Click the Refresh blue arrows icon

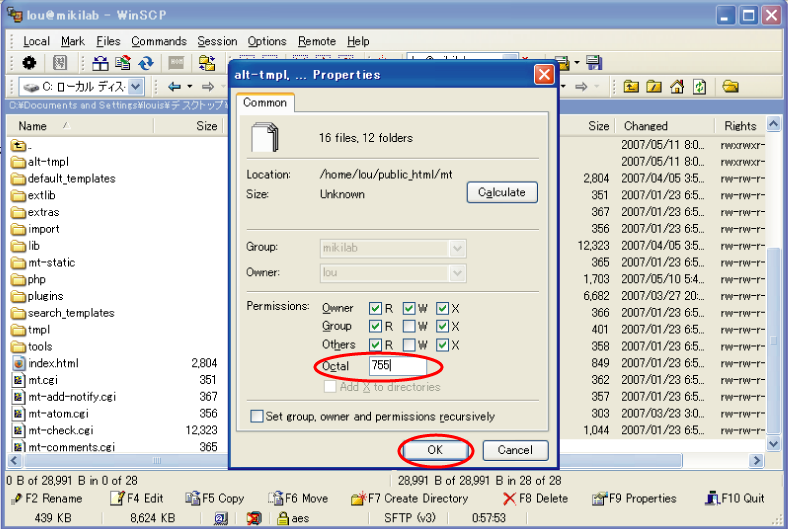point(146,63)
